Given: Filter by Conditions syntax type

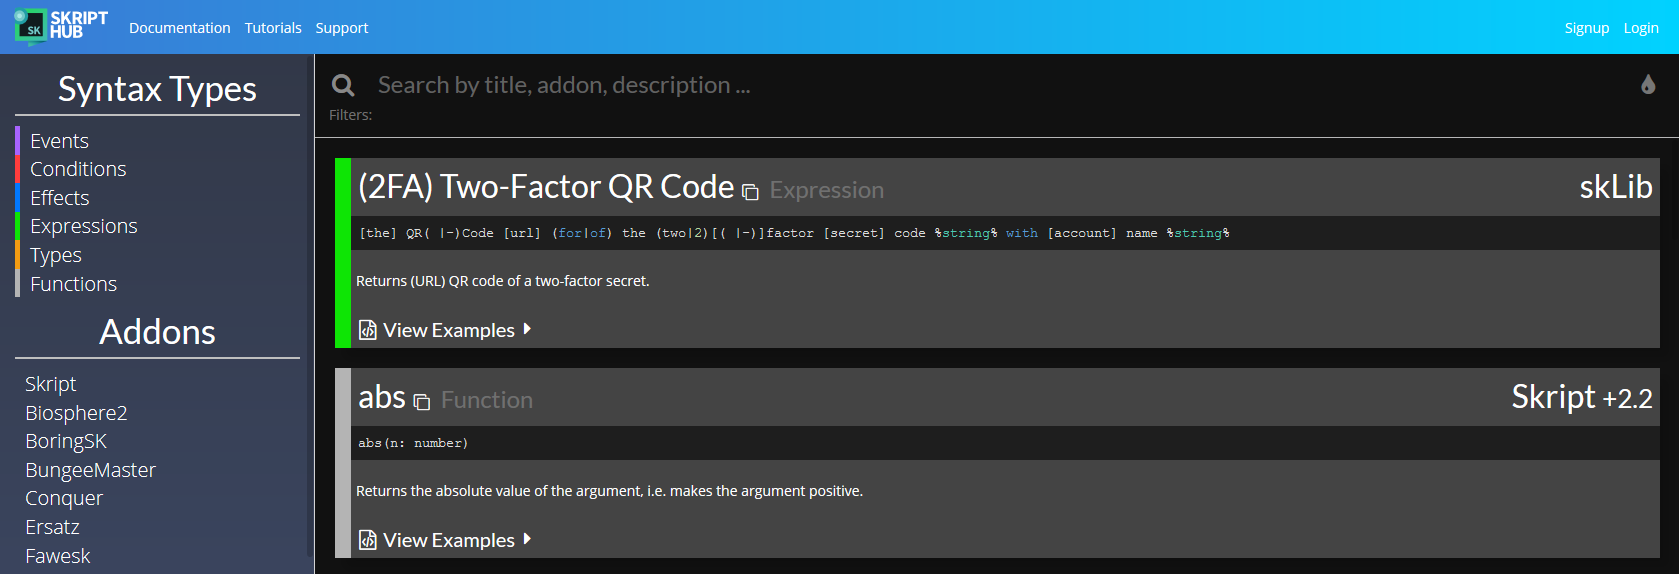Looking at the screenshot, I should coord(78,169).
